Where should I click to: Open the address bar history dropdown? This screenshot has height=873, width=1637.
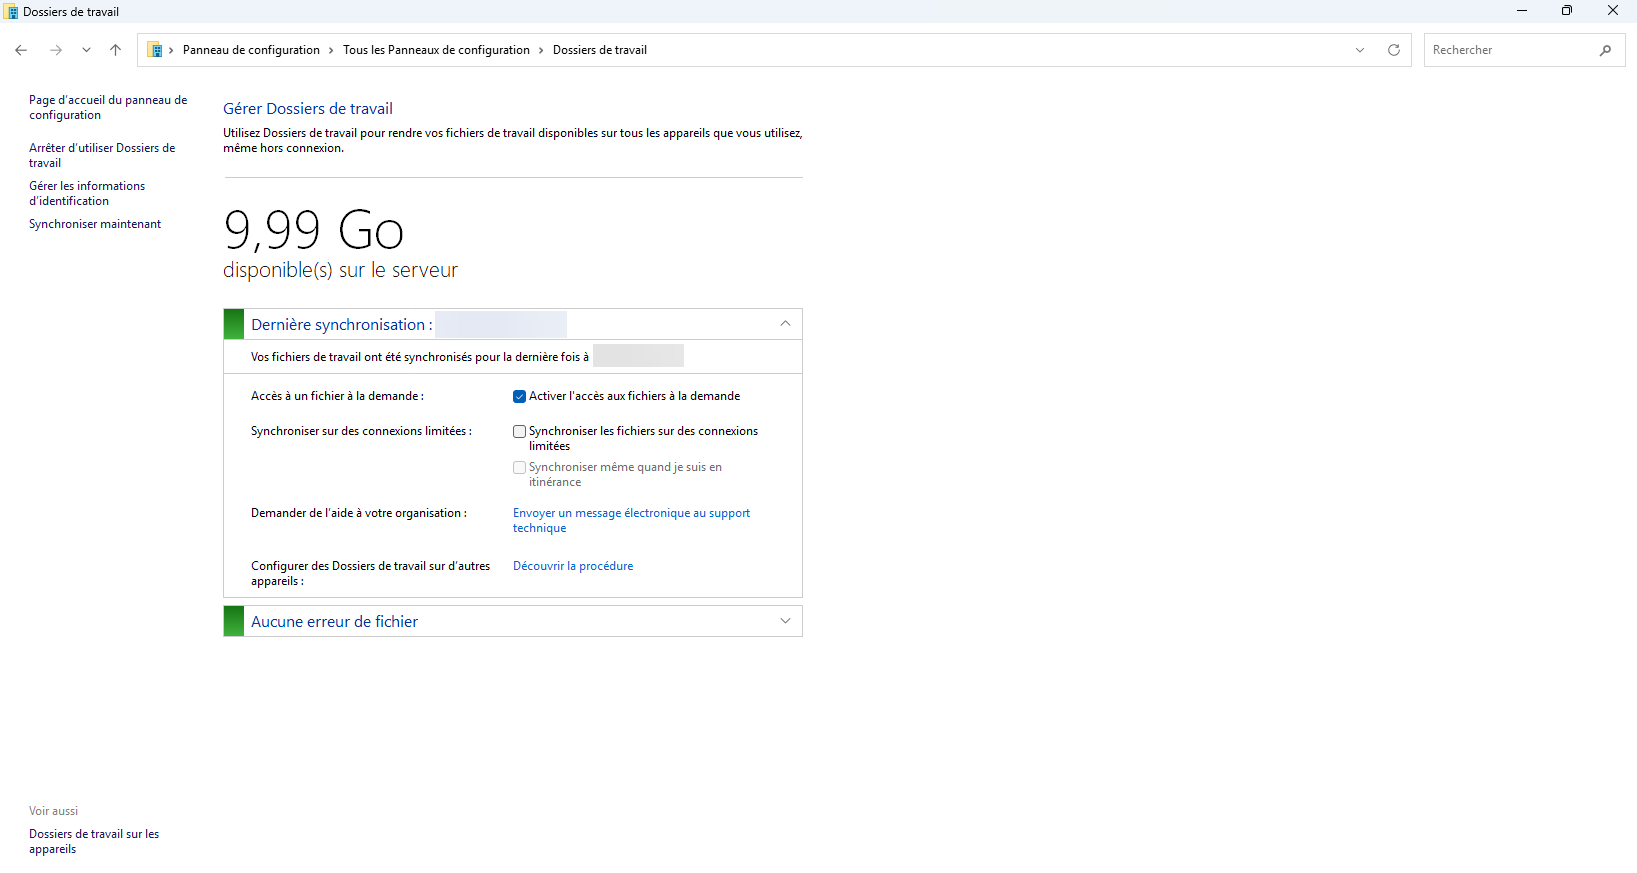1359,50
